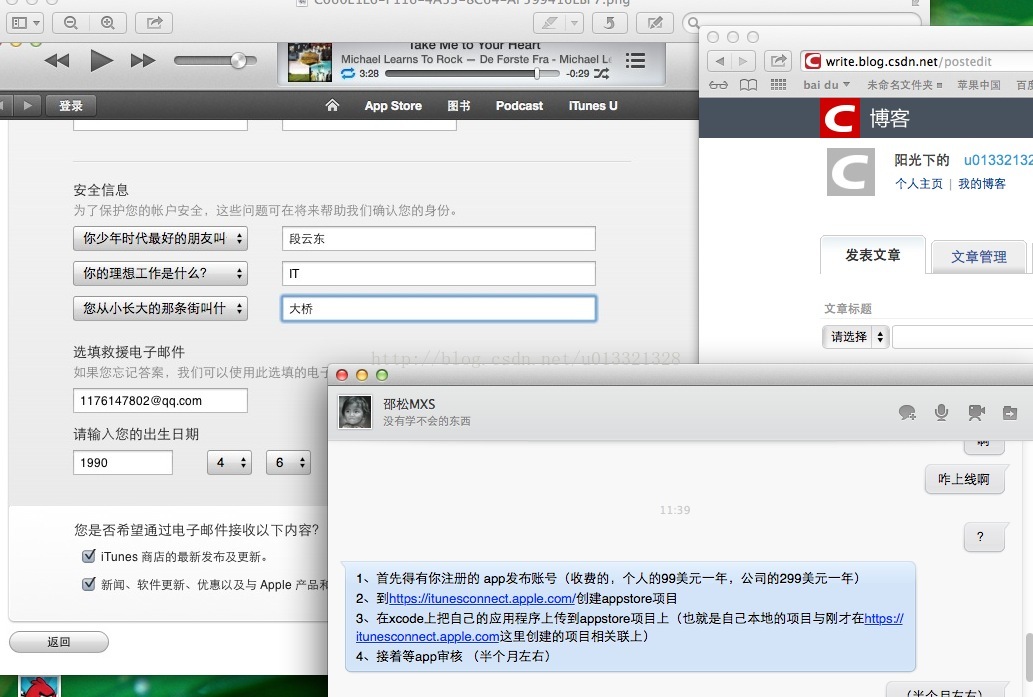Click the answer field containing 段云东
The image size is (1033, 697).
(439, 238)
